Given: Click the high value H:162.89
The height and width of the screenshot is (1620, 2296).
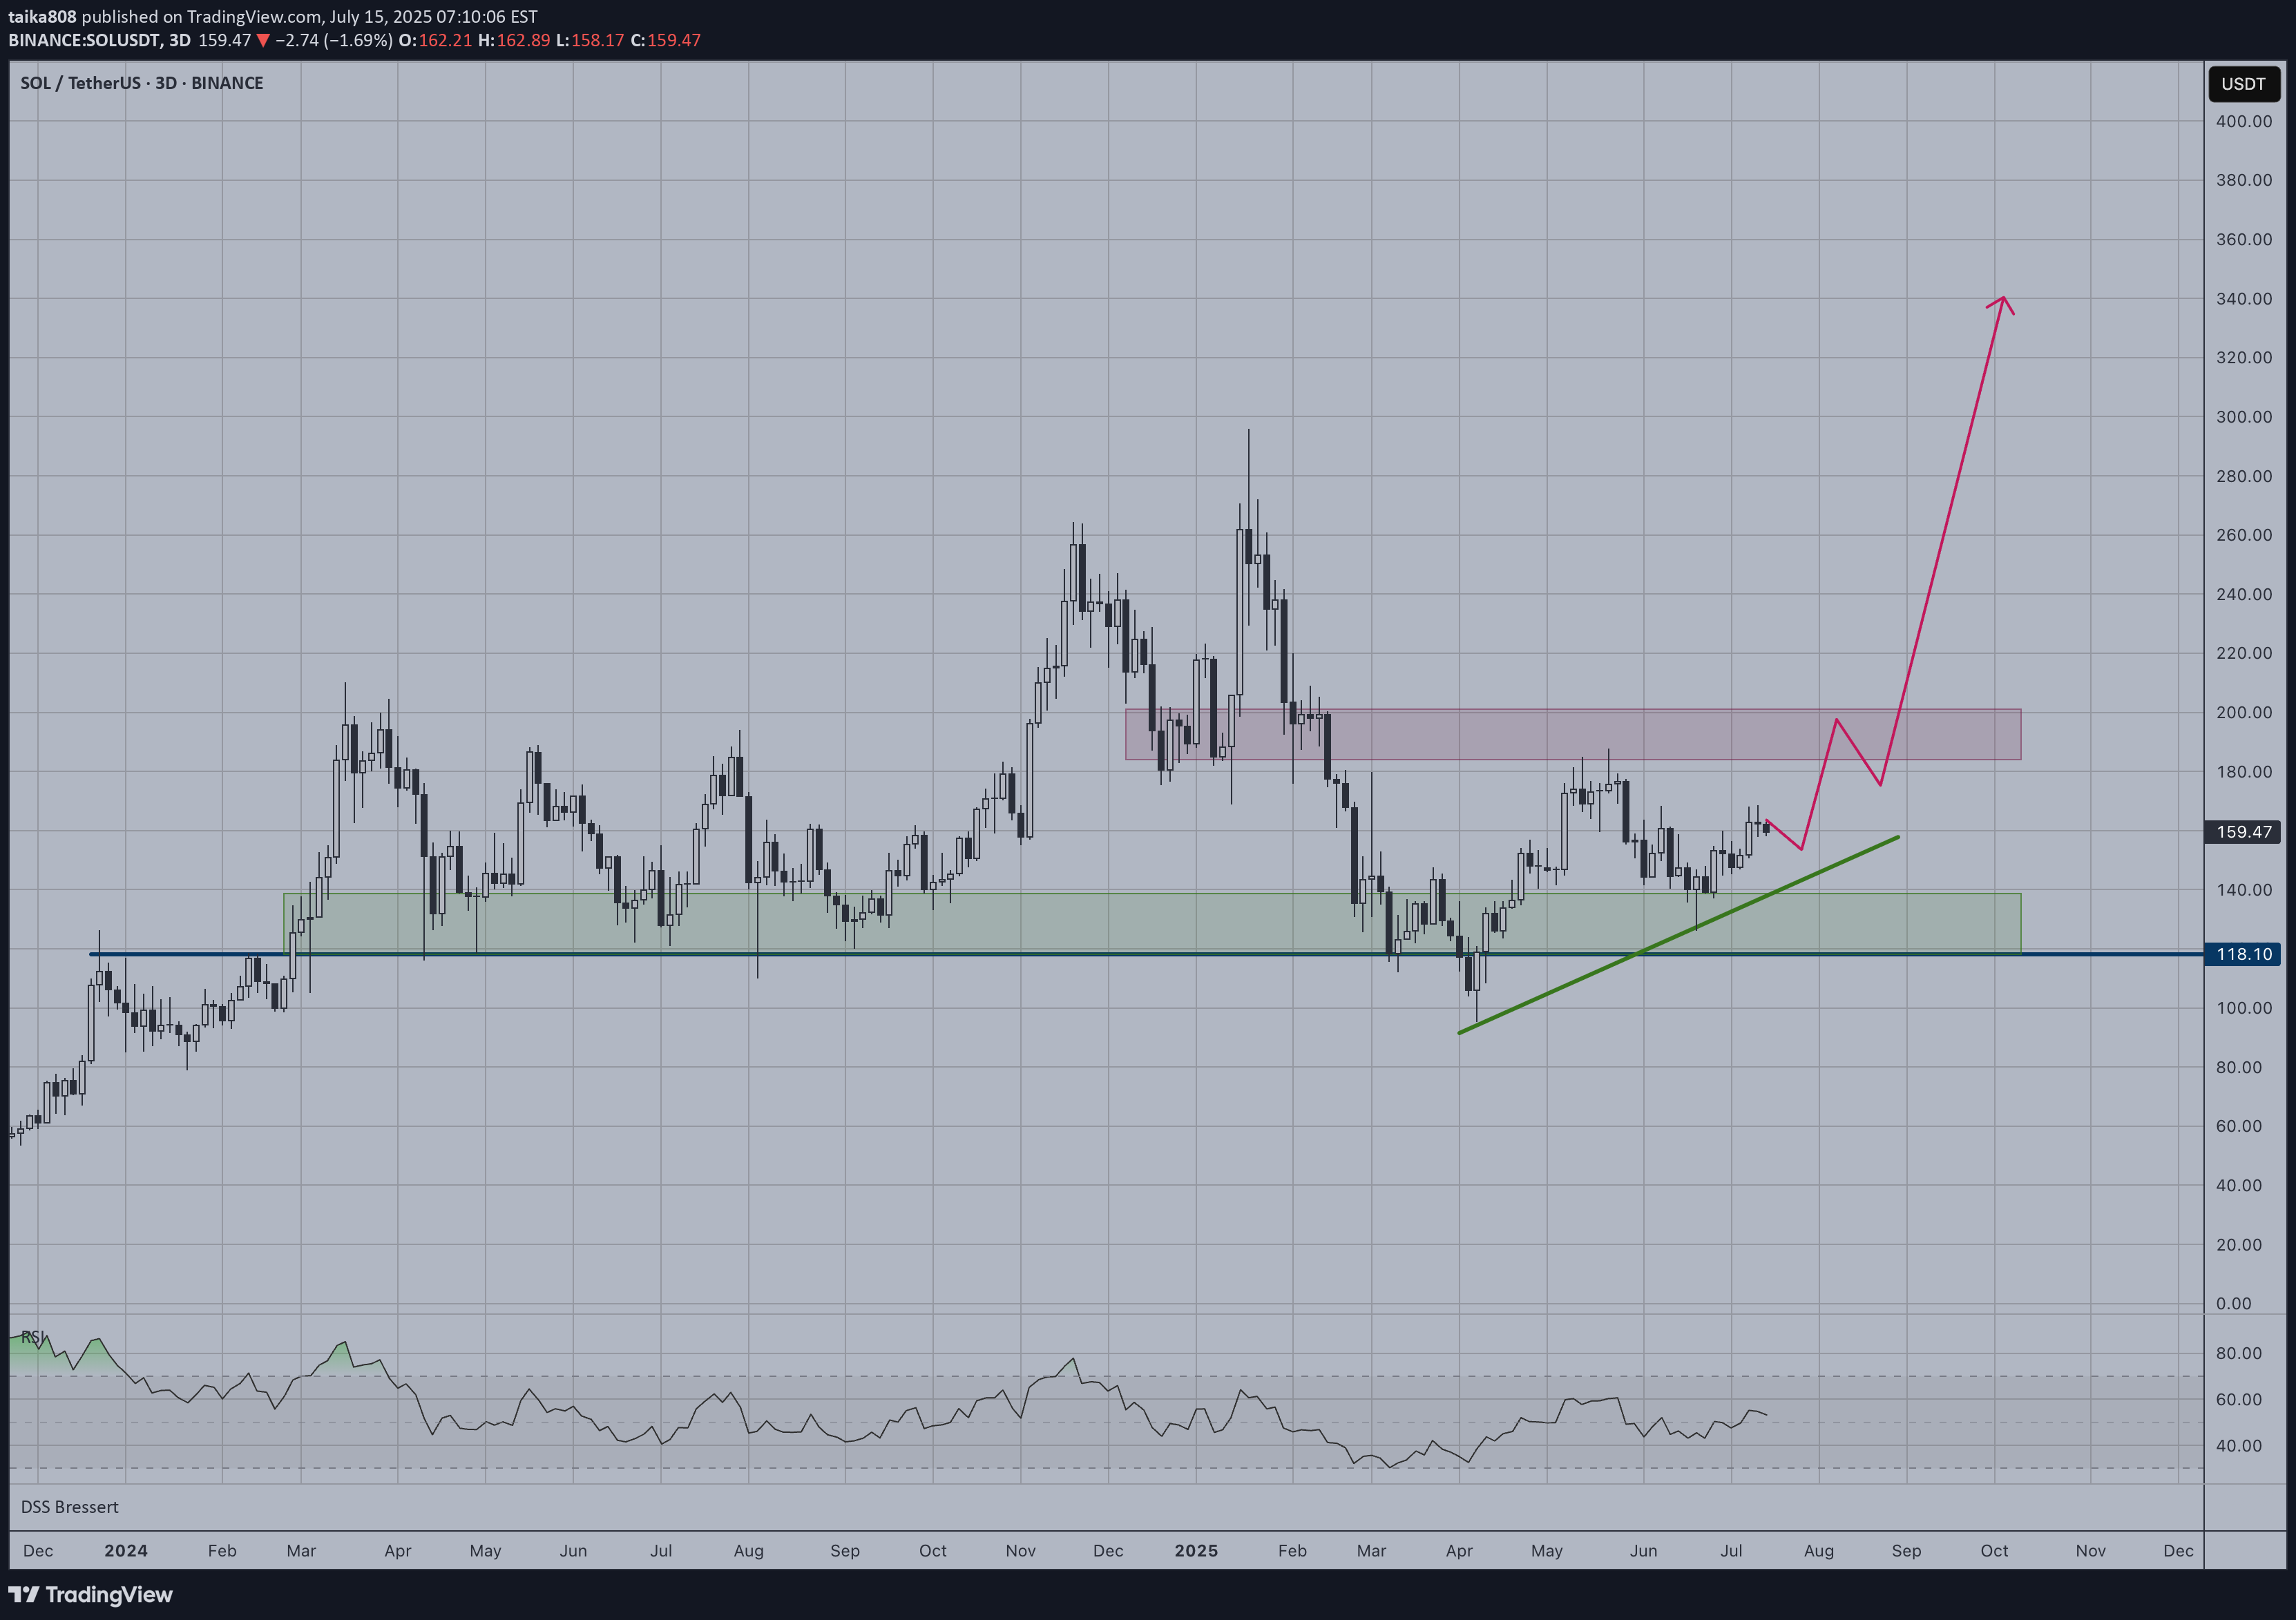Looking at the screenshot, I should 514,40.
